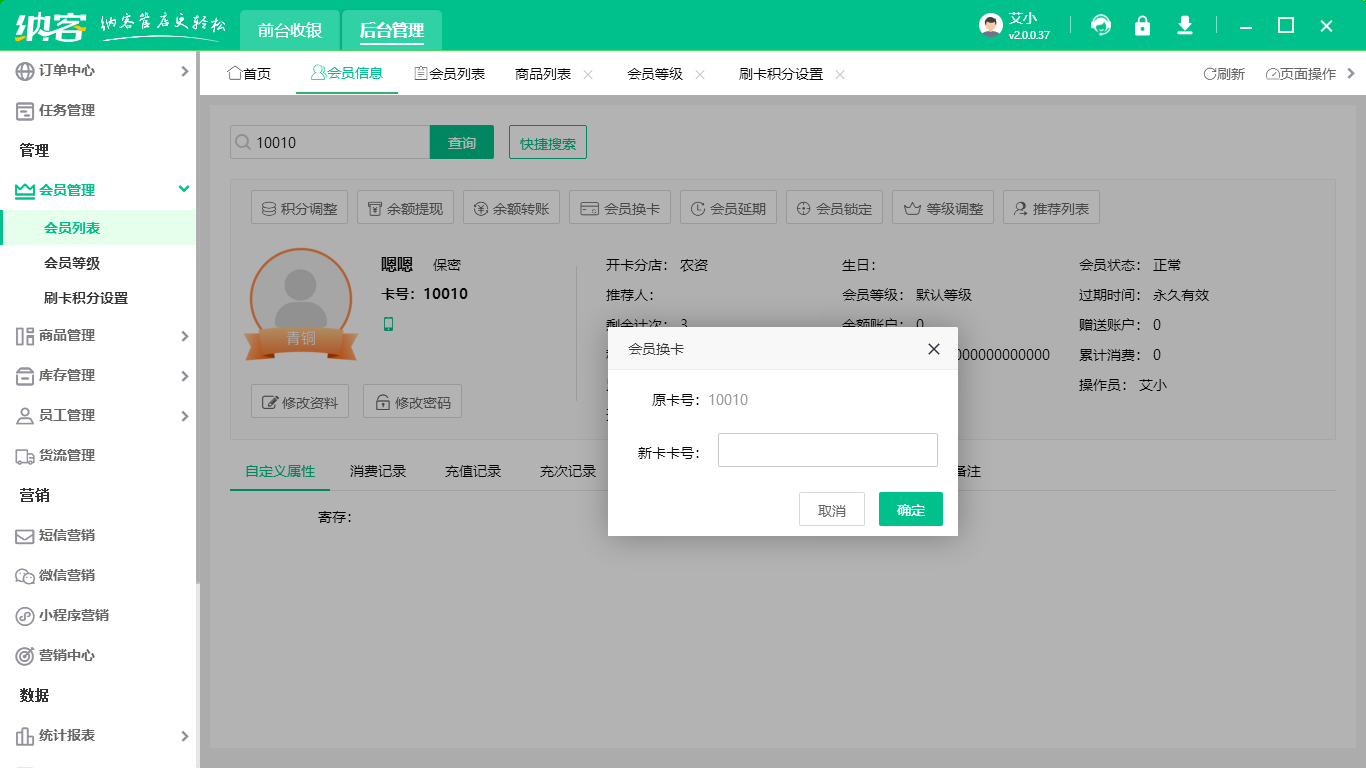Click the lock screen icon
This screenshot has width=1366, height=768.
(x=1142, y=26)
